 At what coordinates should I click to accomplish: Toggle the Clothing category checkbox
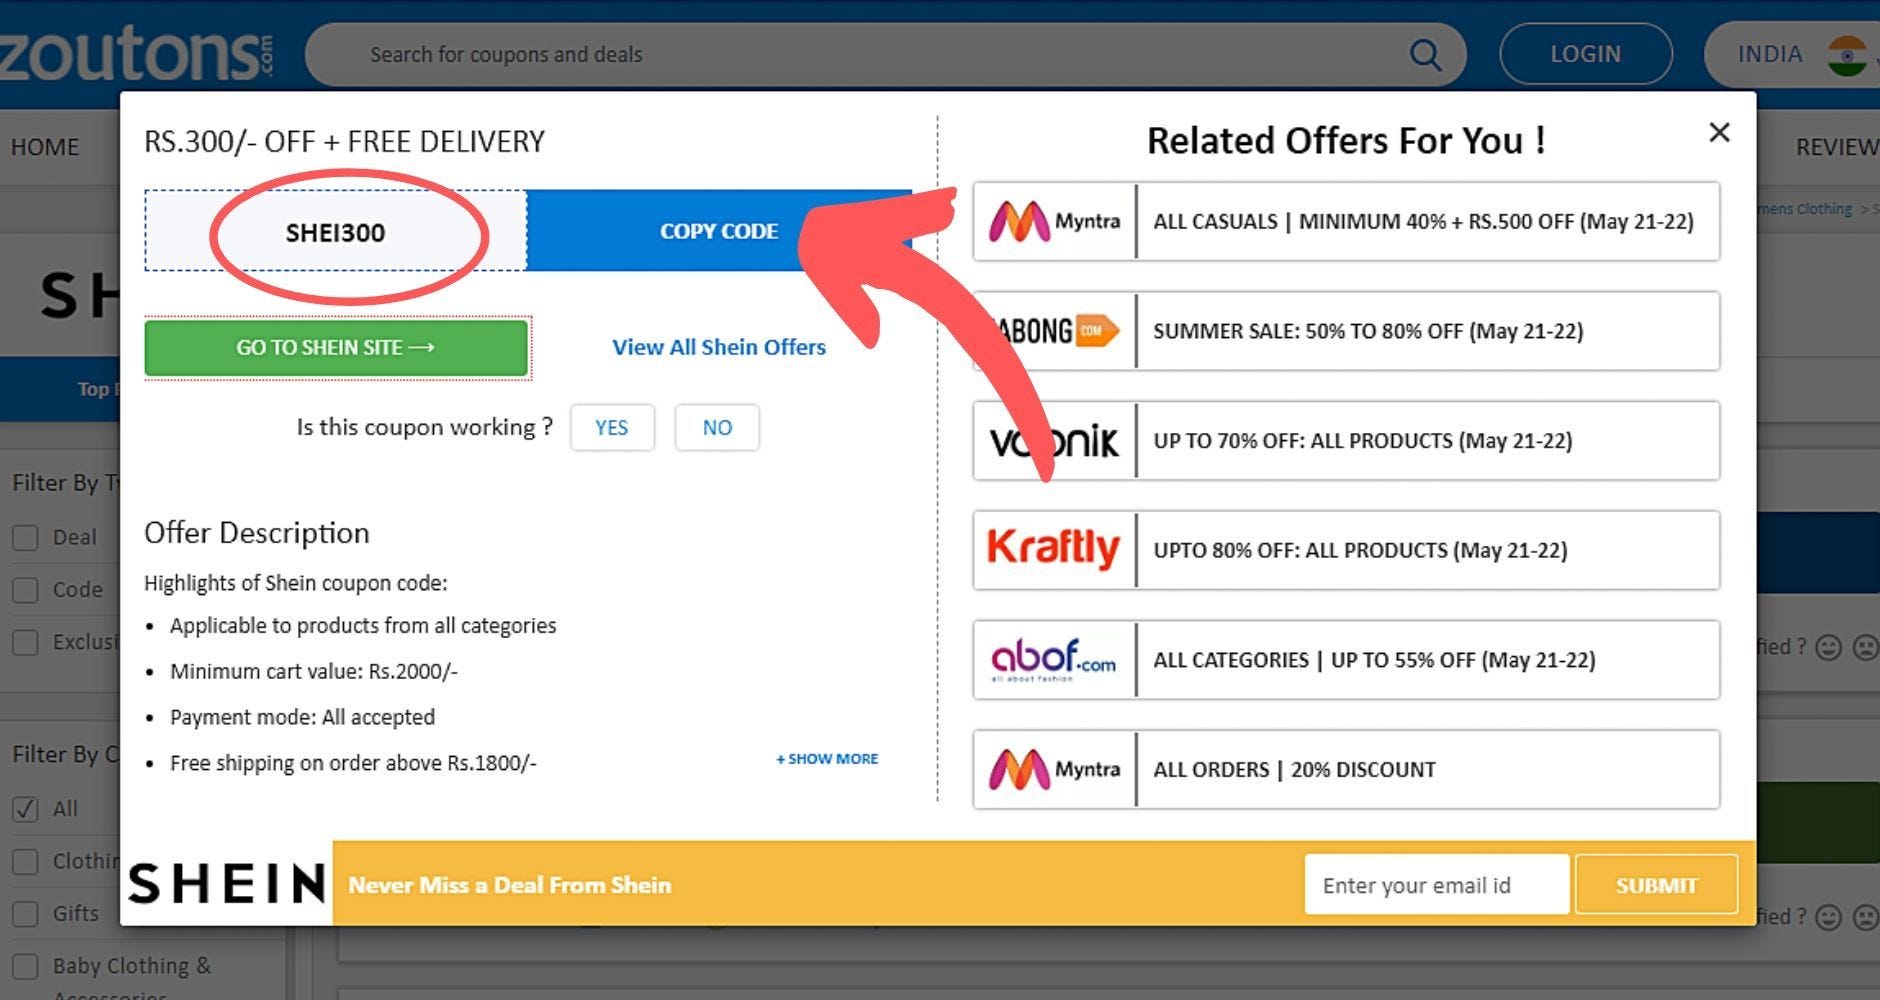point(25,861)
